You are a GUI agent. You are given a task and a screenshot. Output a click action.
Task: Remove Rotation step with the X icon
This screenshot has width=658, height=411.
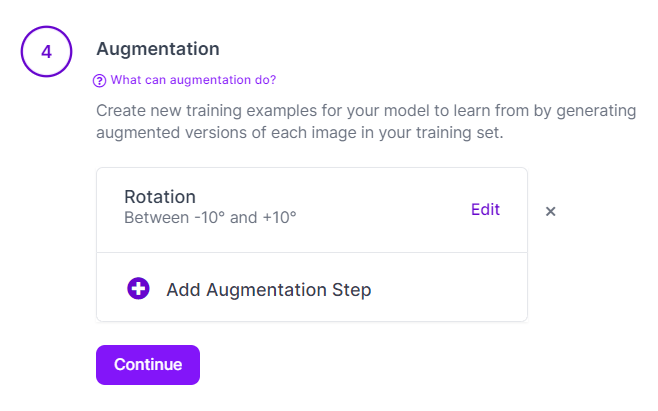point(550,211)
